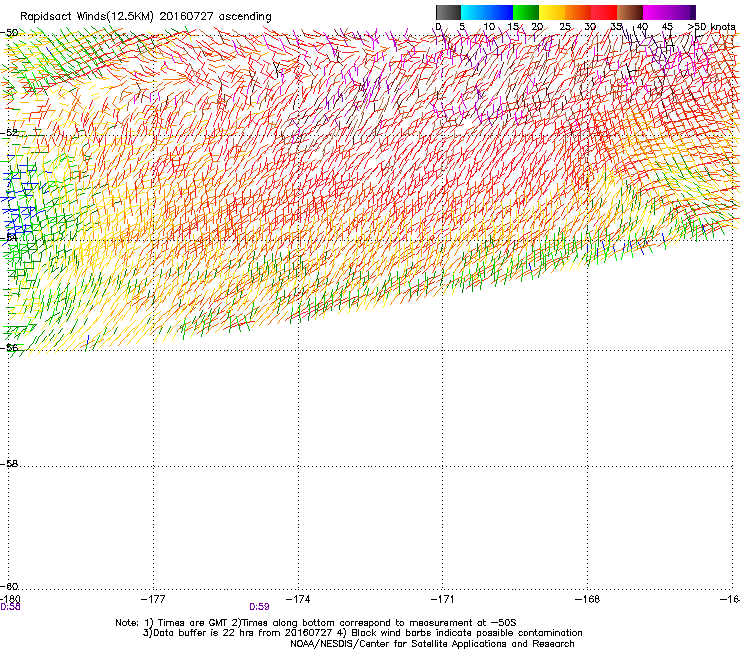
Task: Click the ">50 knots" legend label
Action: (711, 27)
